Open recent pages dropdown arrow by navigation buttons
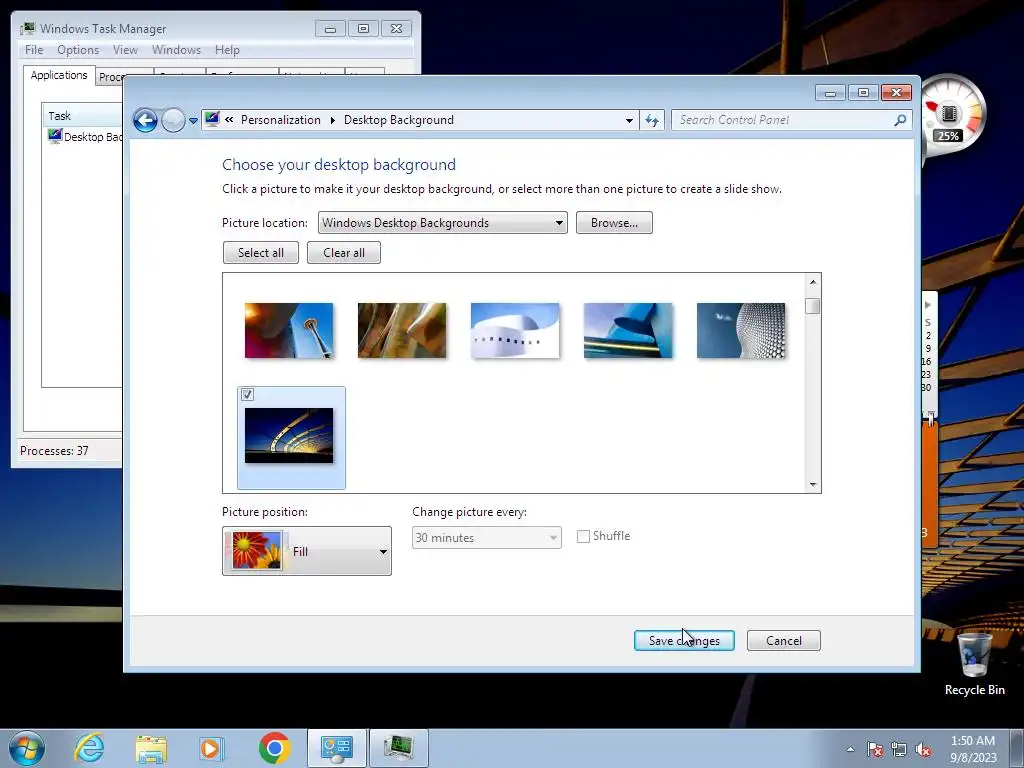Image resolution: width=1024 pixels, height=768 pixels. (193, 121)
